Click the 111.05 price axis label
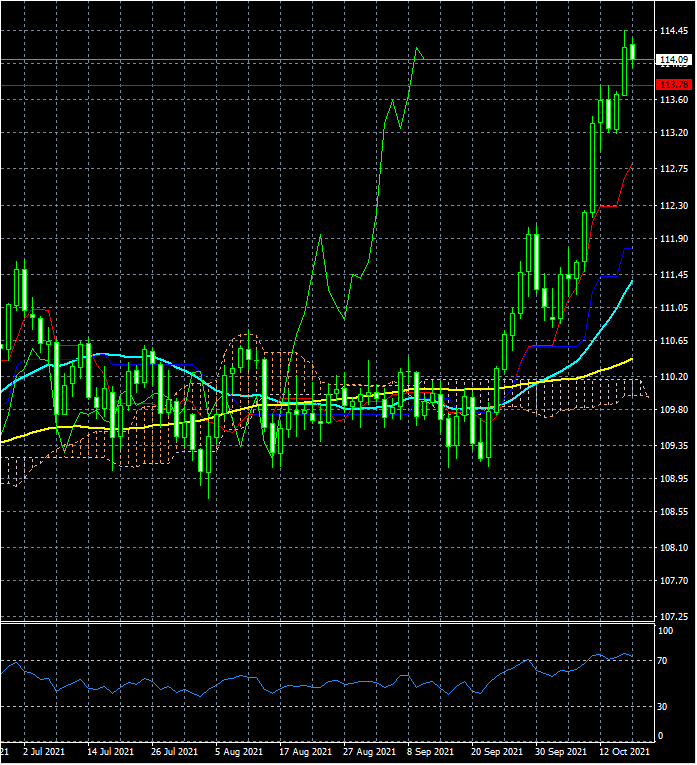This screenshot has height=765, width=697. tap(674, 308)
